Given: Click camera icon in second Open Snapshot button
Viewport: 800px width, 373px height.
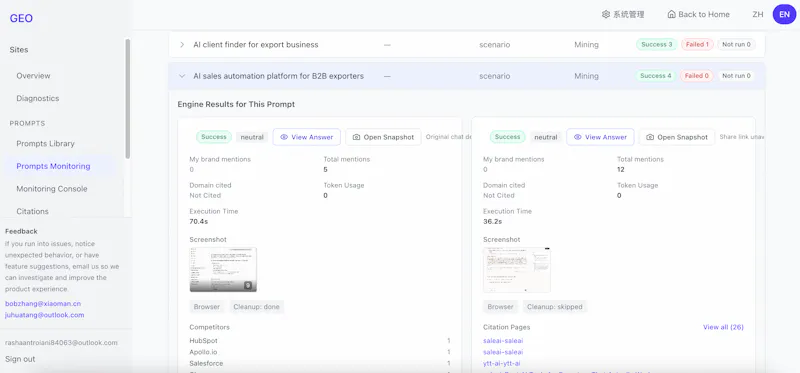Looking at the screenshot, I should (x=651, y=137).
